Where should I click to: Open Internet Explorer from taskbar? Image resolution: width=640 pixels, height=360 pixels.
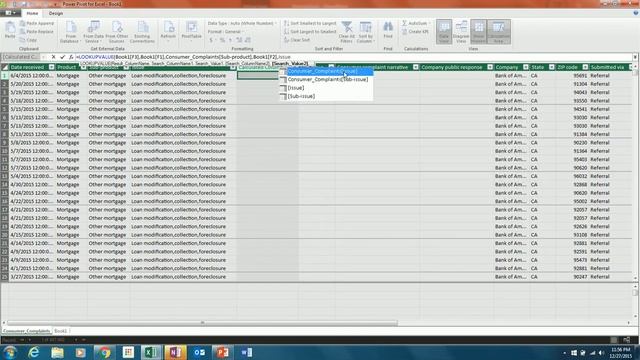point(33,352)
